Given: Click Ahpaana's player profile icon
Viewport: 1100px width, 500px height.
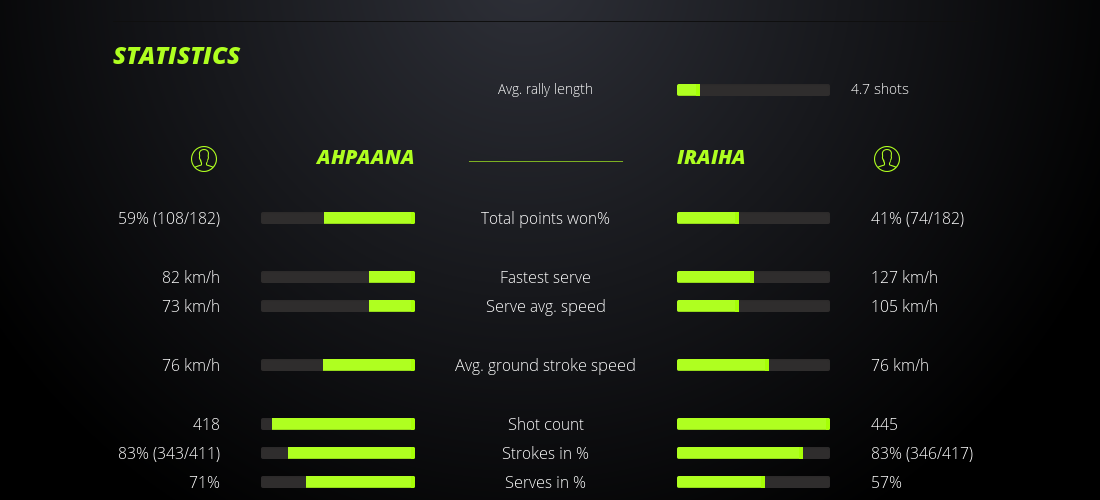Looking at the screenshot, I should (204, 158).
